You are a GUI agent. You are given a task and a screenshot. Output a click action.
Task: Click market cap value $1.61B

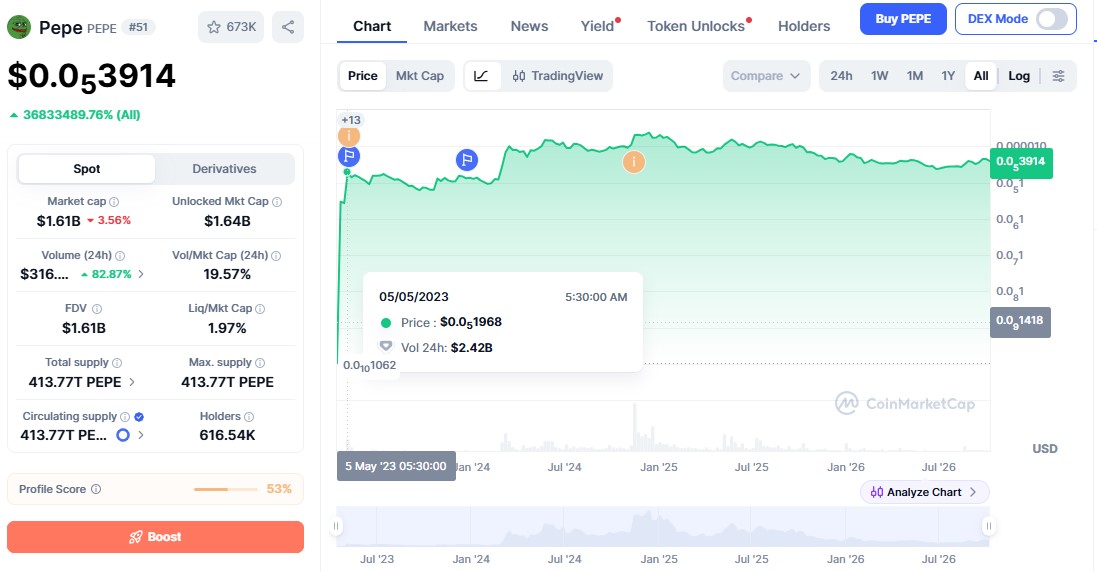point(59,221)
